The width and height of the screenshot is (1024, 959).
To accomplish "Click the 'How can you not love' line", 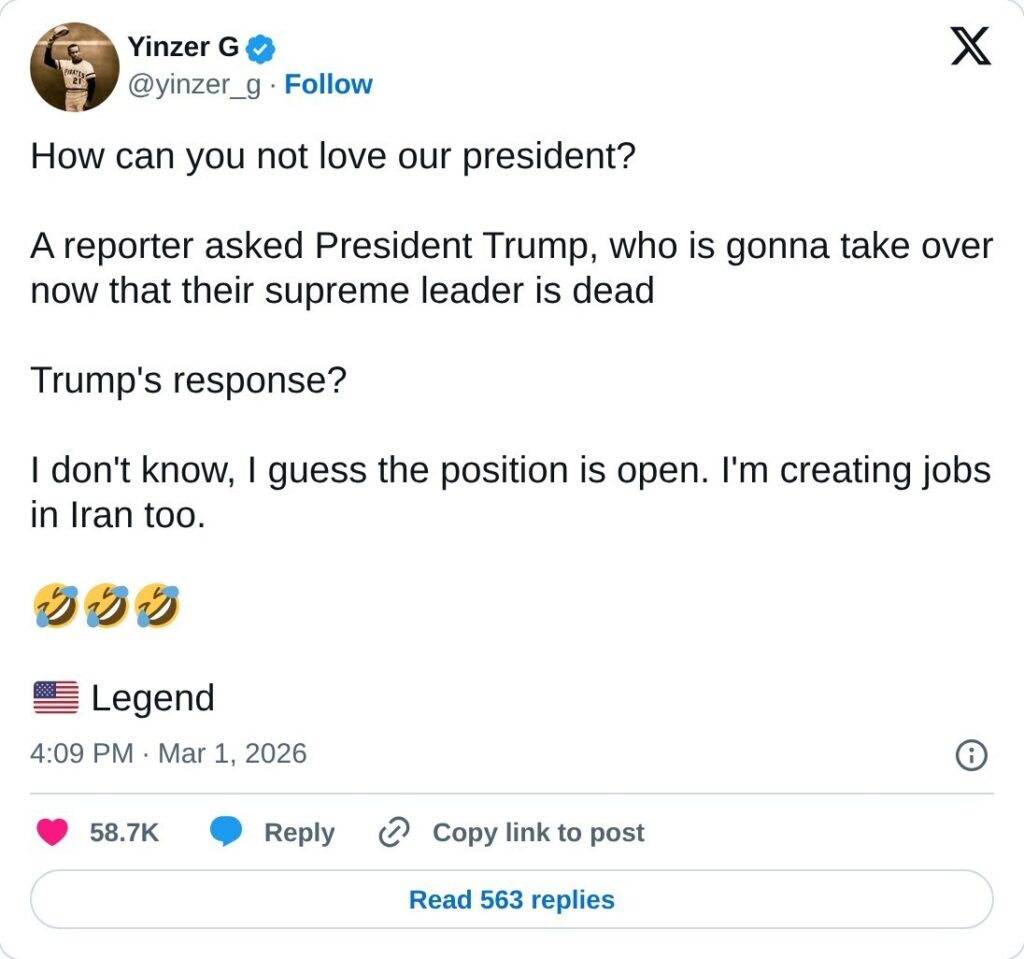I will (x=333, y=156).
